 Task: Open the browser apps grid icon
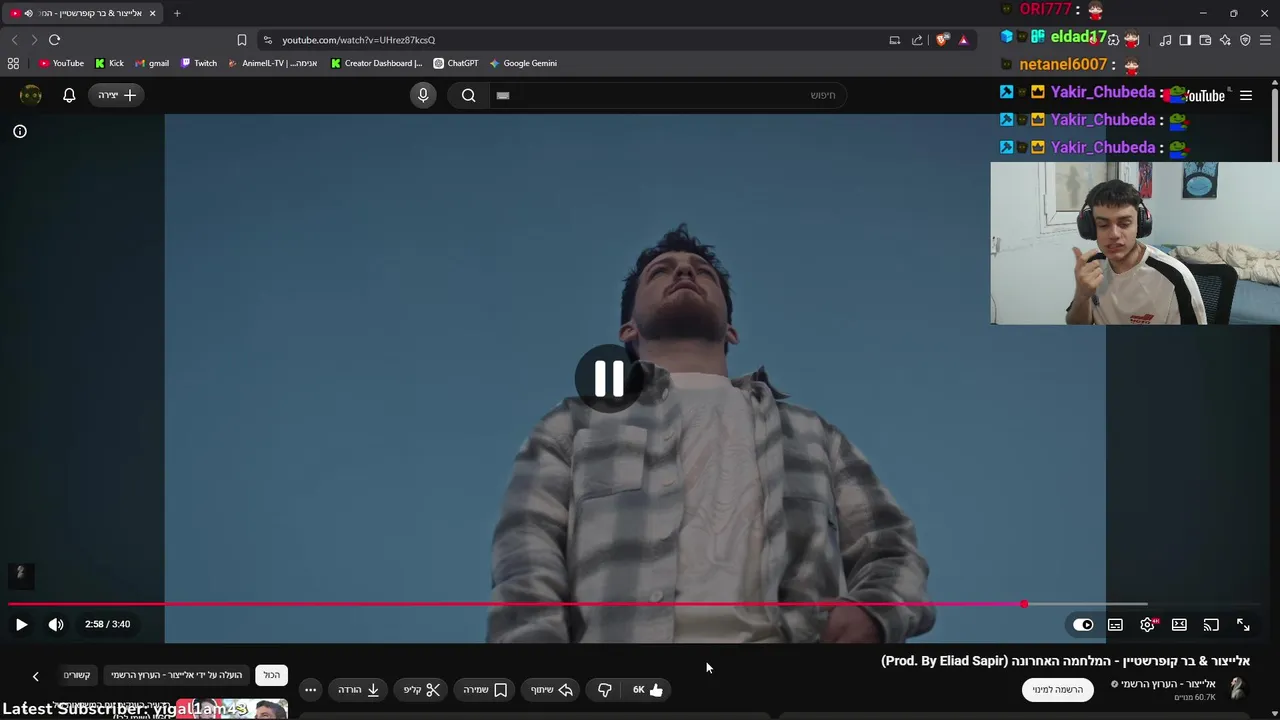pyautogui.click(x=13, y=63)
